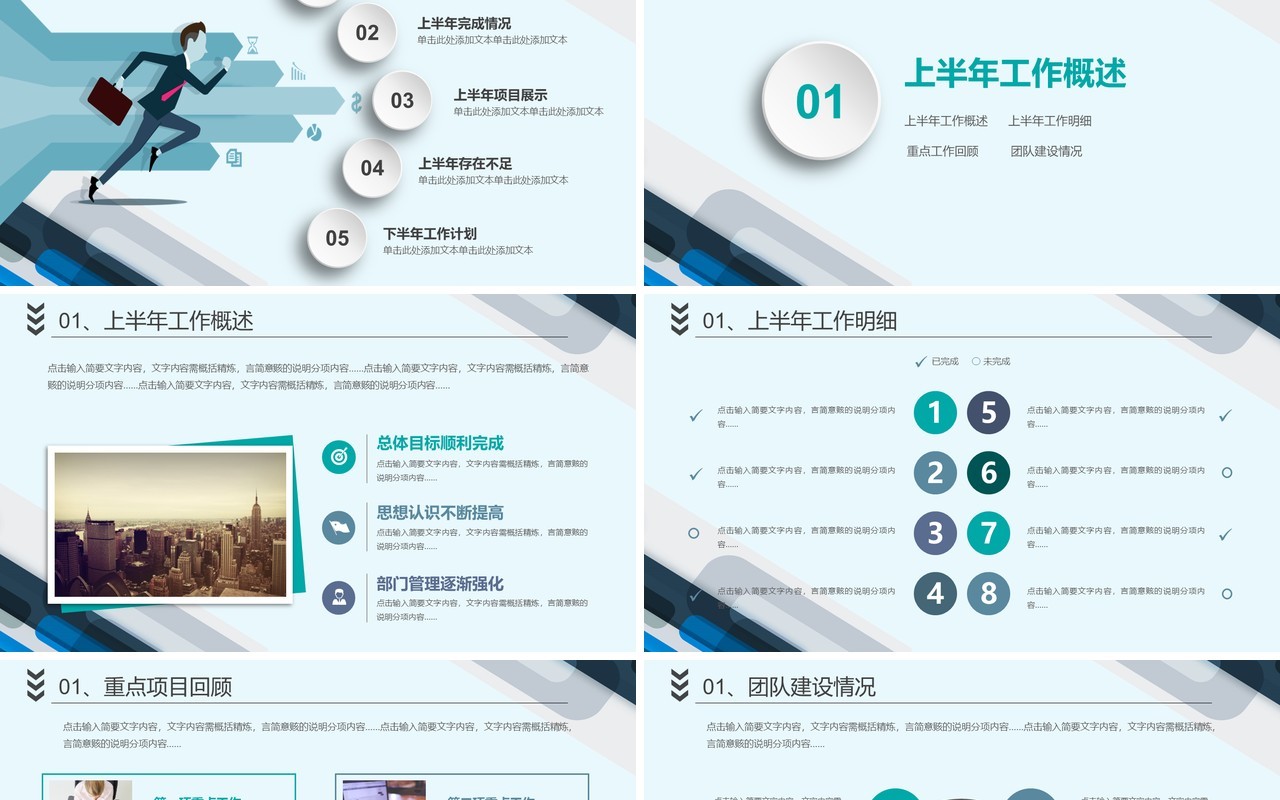This screenshot has height=800, width=1280.
Task: Click the double chevron before 01、团队建设情况
Action: point(680,686)
